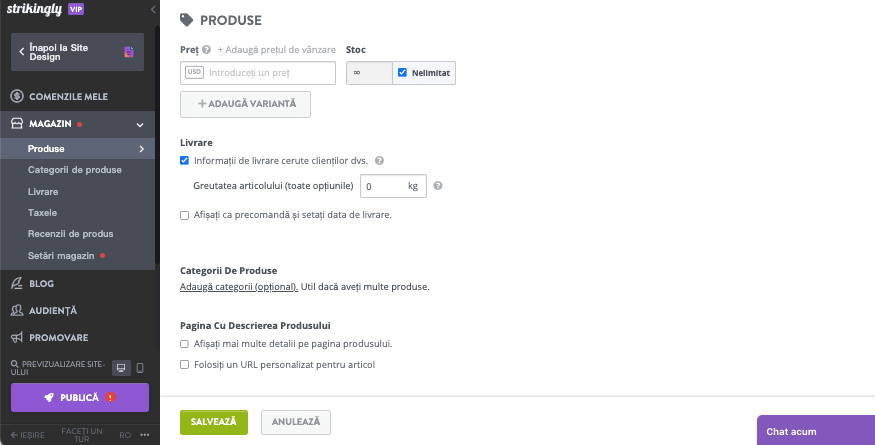Viewport: 875px width, 445px height.
Task: Click the price input field
Action: pos(270,73)
